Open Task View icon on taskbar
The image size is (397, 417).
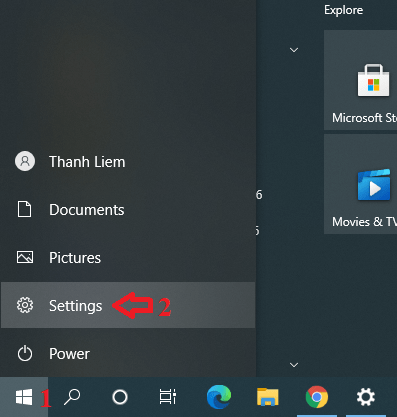click(168, 397)
